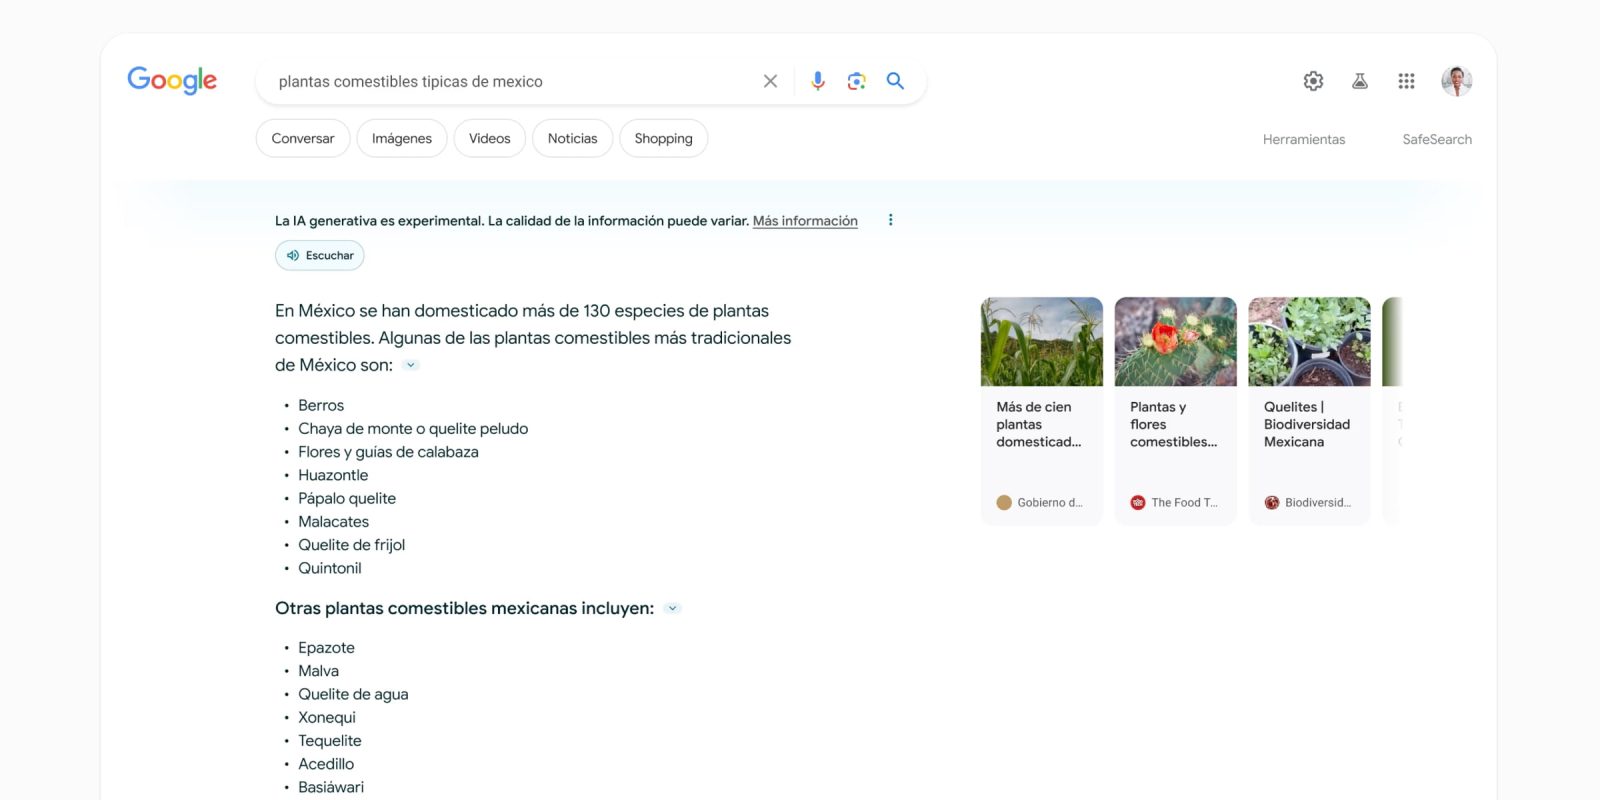Open the account profile picture
Screen dimensions: 1600x800
[1456, 81]
